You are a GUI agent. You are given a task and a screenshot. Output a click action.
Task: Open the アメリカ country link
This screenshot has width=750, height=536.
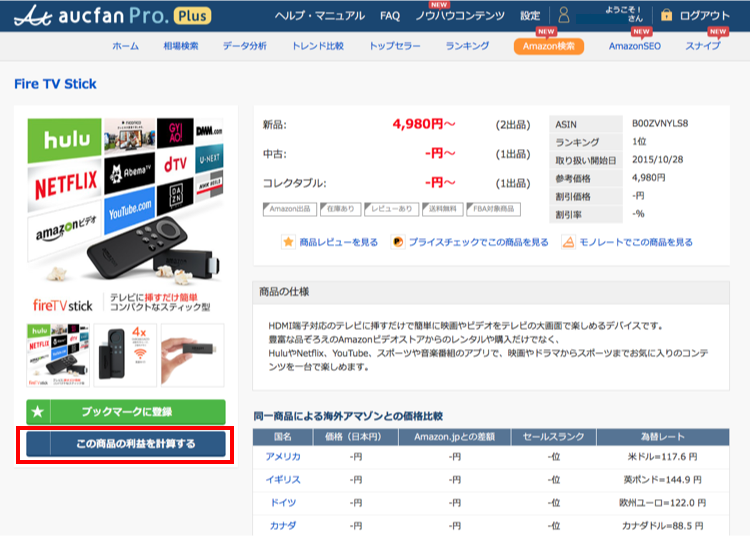tap(283, 457)
